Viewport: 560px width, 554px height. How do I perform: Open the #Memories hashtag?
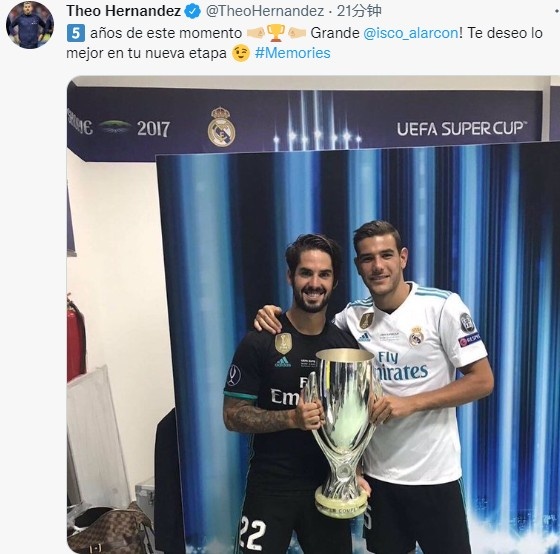[292, 53]
